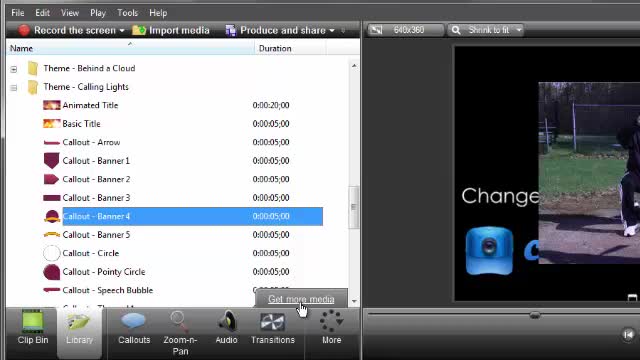The height and width of the screenshot is (360, 640).
Task: Click the Get more media link
Action: (x=301, y=299)
